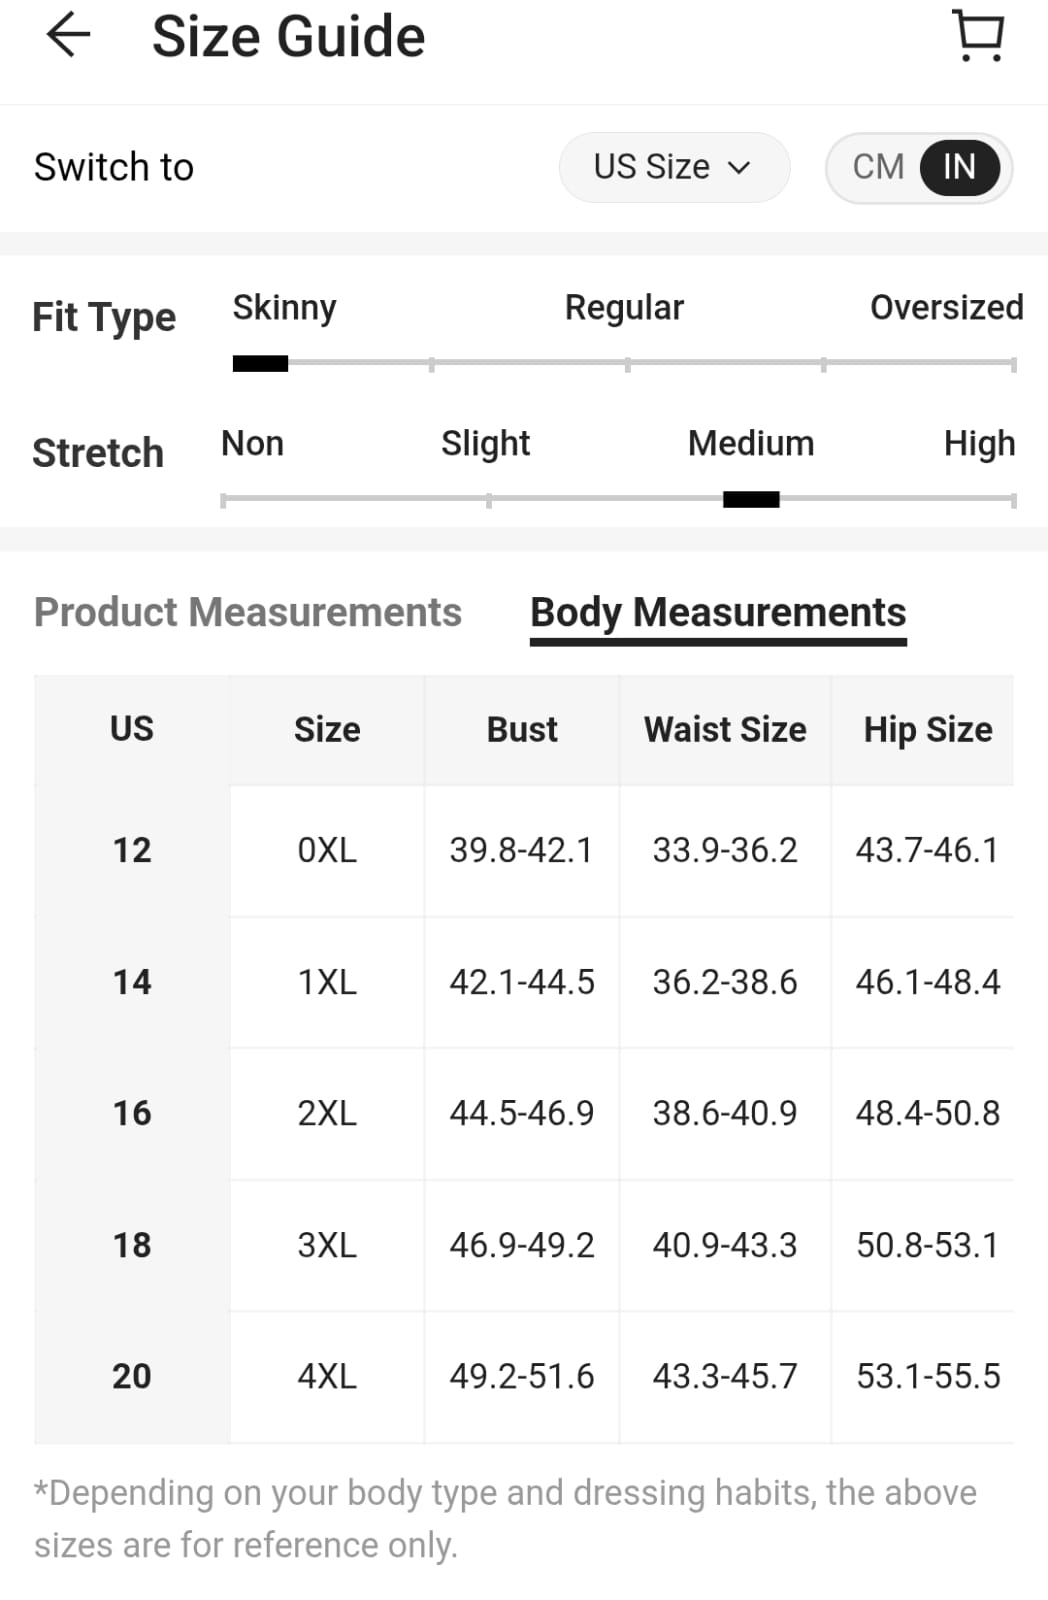
Task: Go back with the arrow icon
Action: [68, 35]
